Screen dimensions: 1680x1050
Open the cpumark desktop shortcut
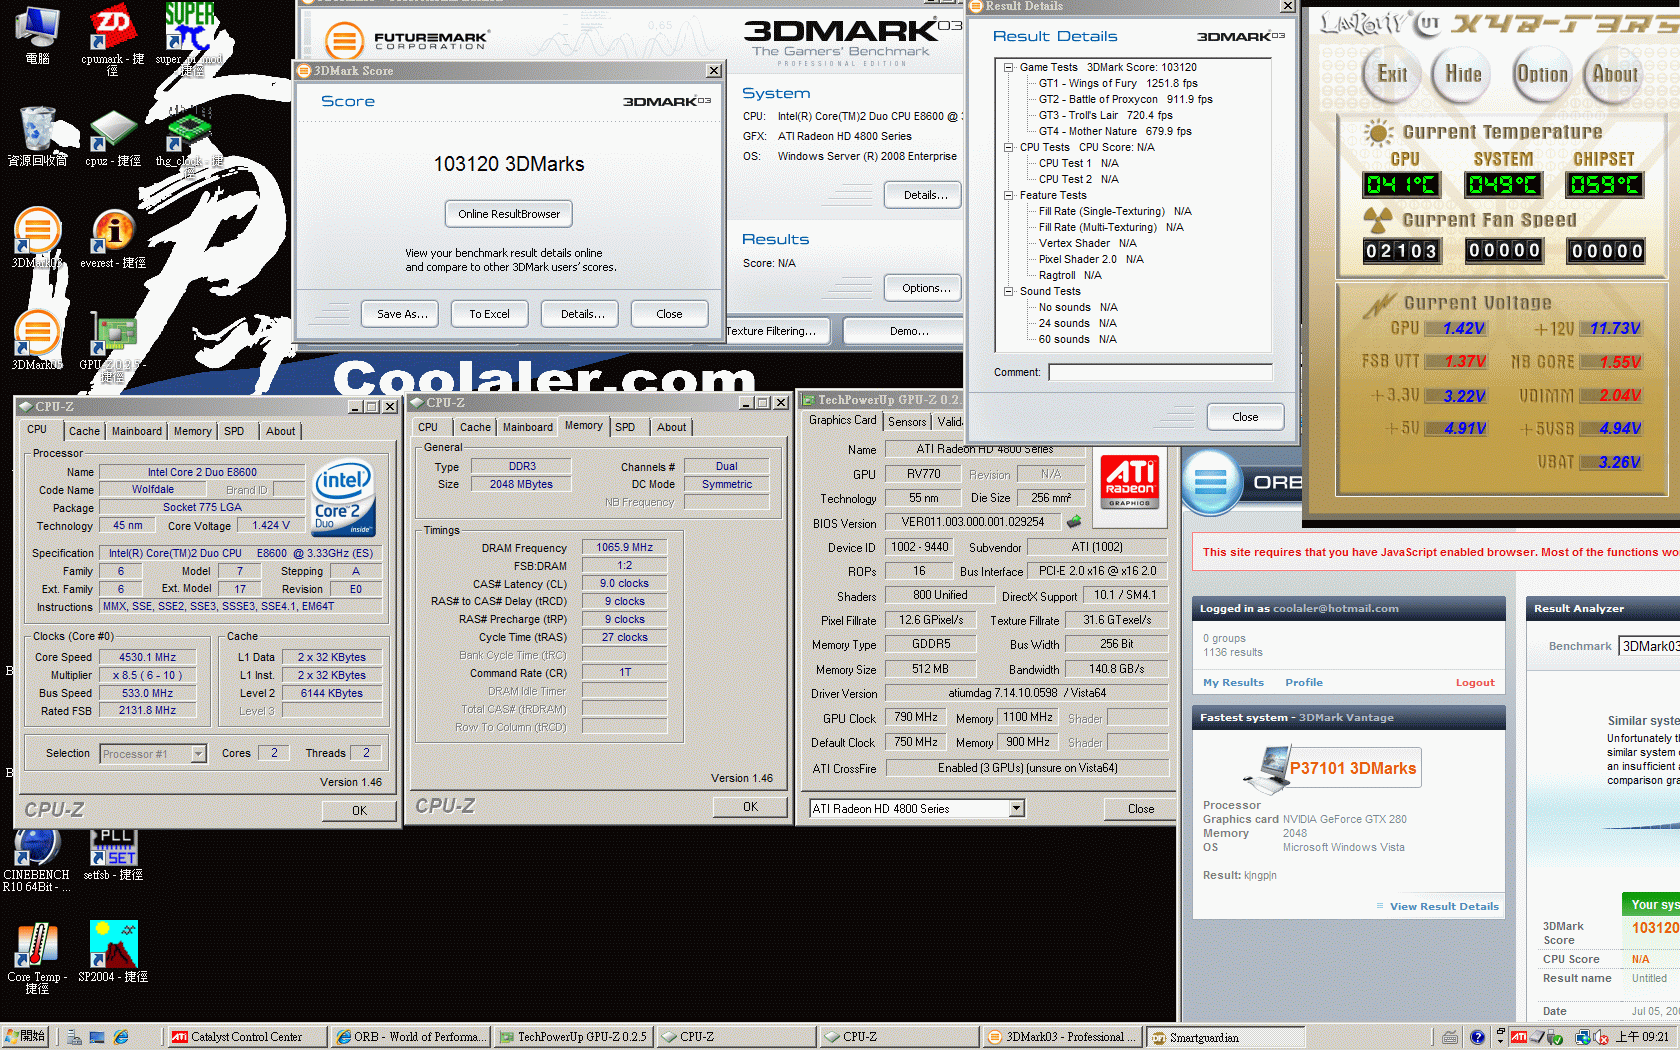(112, 38)
